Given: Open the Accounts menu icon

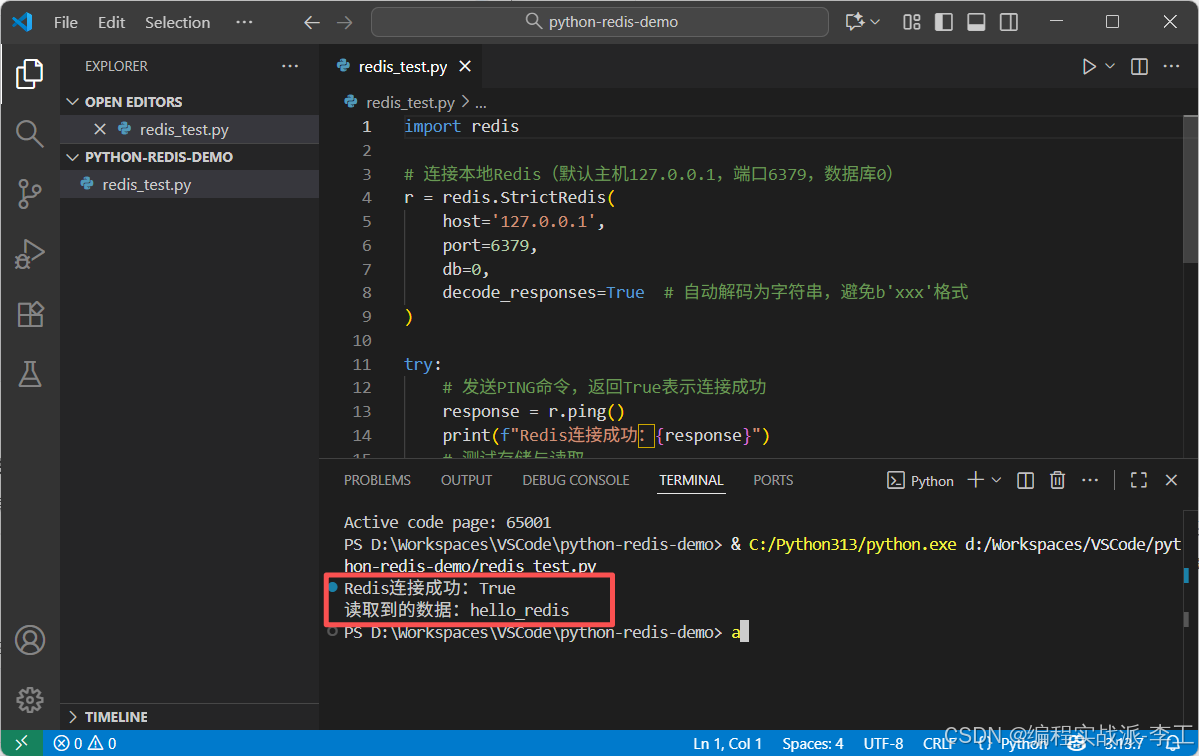Looking at the screenshot, I should pyautogui.click(x=30, y=640).
